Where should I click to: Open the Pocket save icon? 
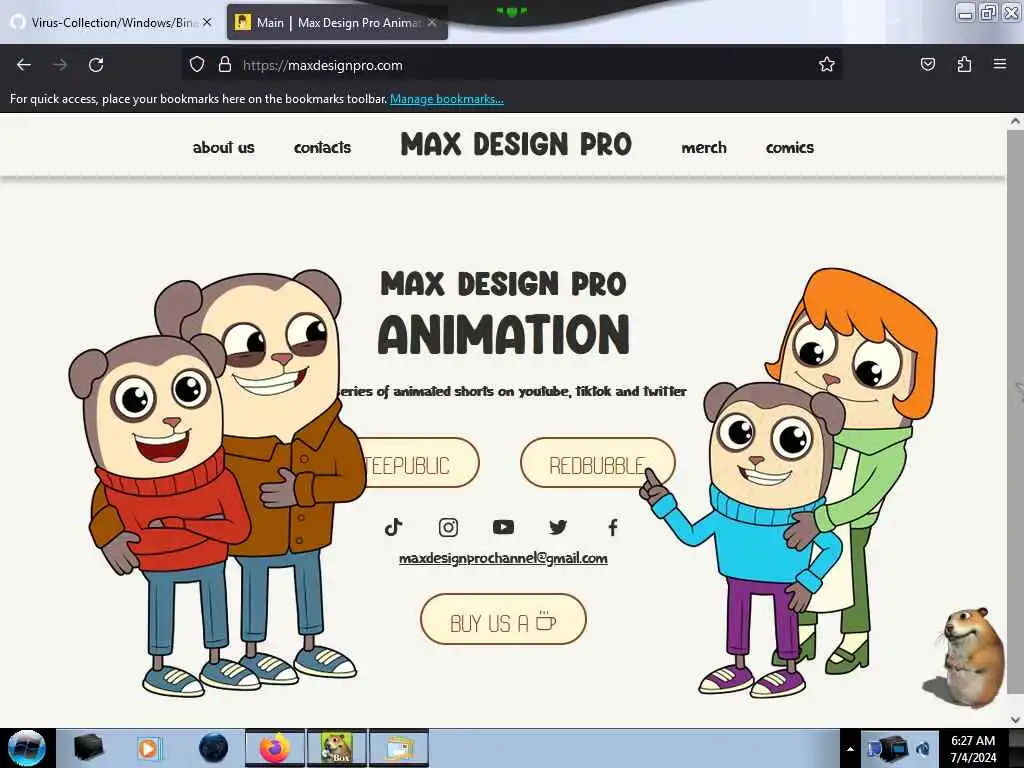(927, 65)
